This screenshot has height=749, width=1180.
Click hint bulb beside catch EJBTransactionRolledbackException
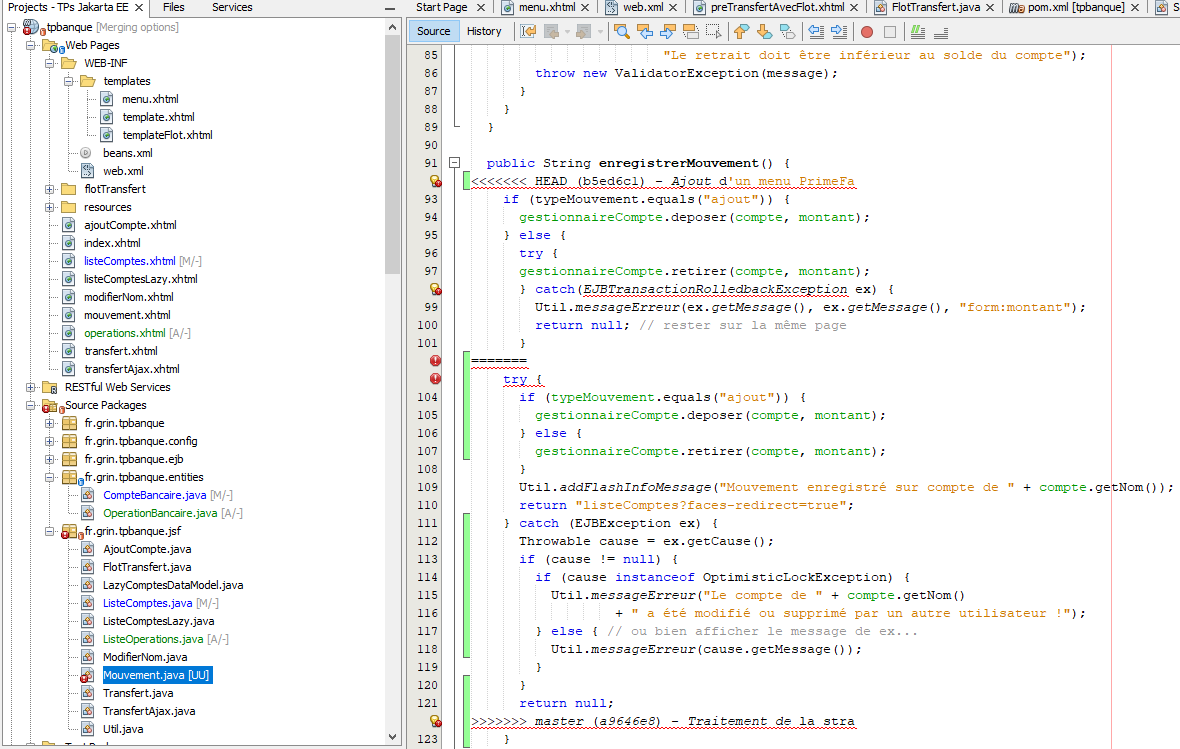tap(435, 289)
